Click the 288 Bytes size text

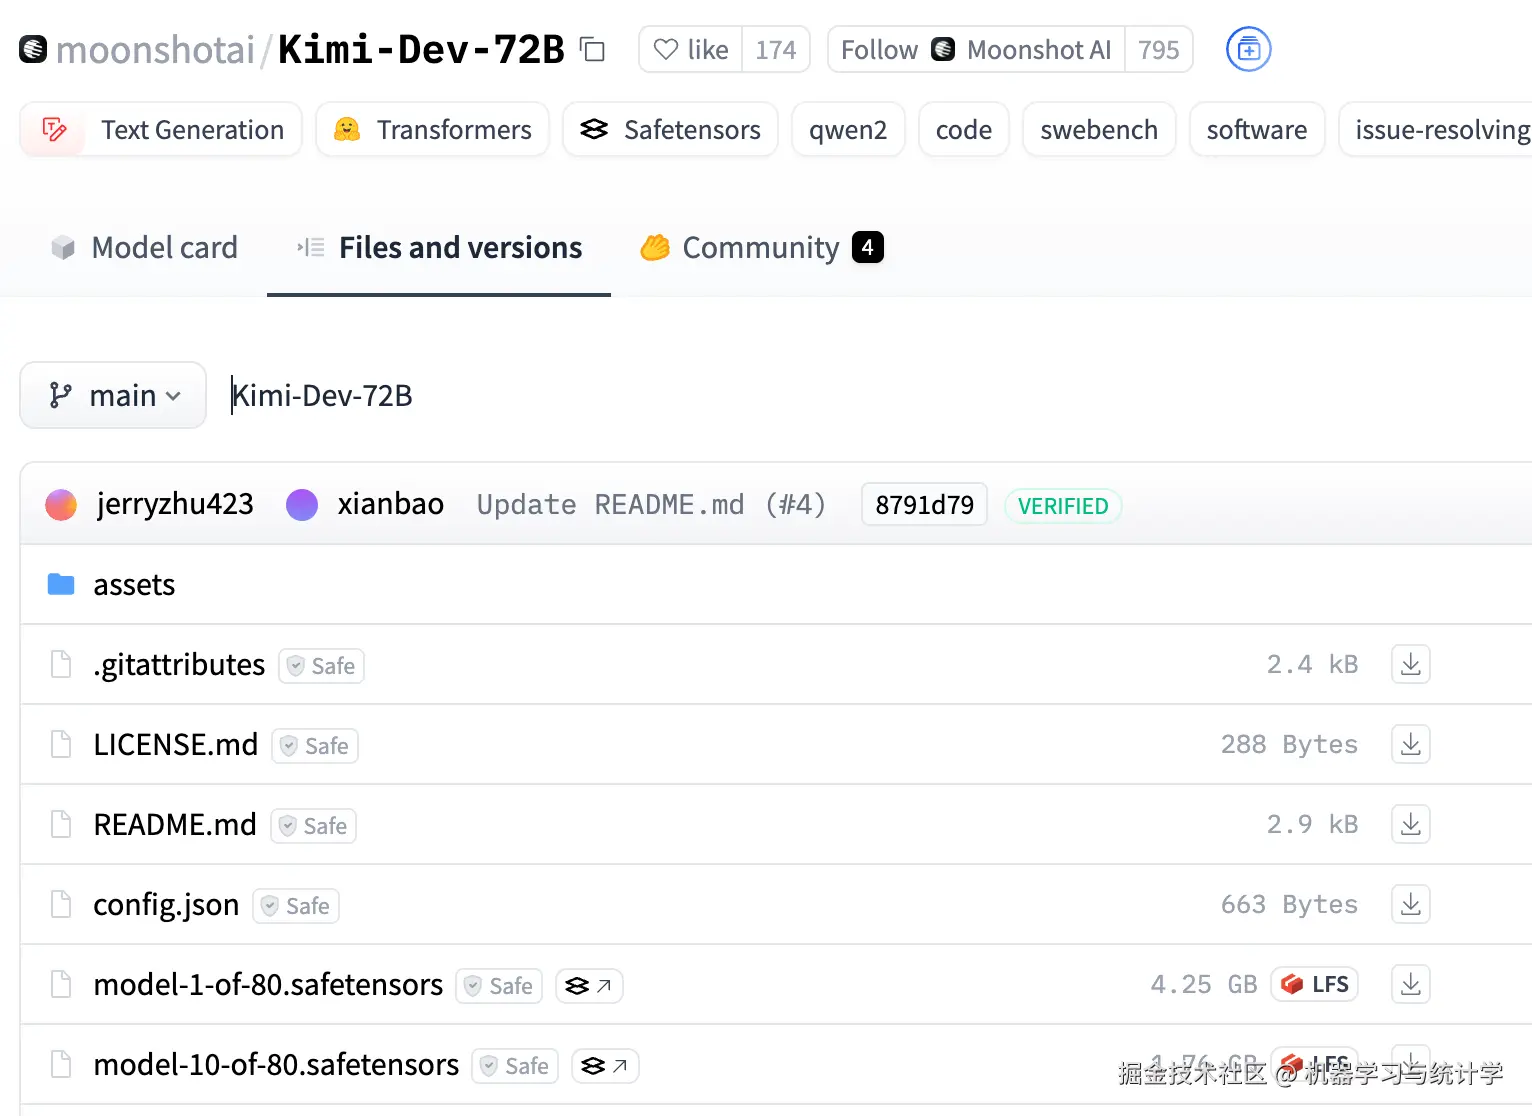[1289, 744]
